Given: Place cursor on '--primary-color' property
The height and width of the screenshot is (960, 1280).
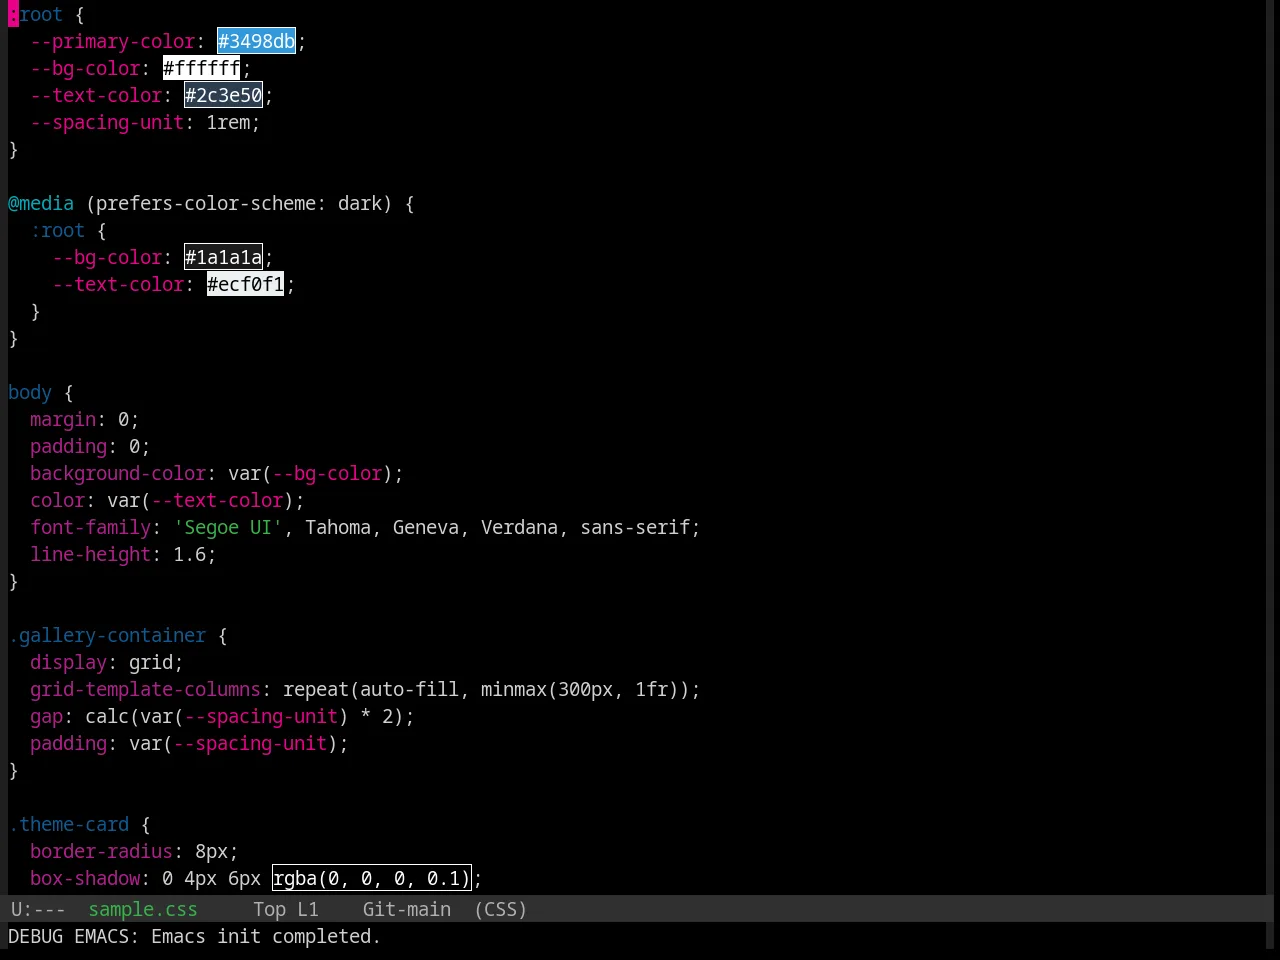Looking at the screenshot, I should click(x=112, y=41).
